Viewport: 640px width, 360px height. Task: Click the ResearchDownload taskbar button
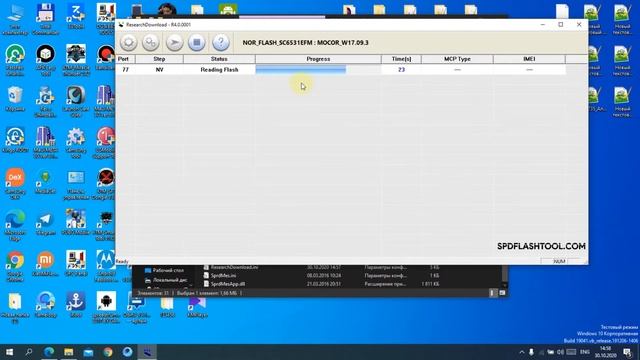147,352
